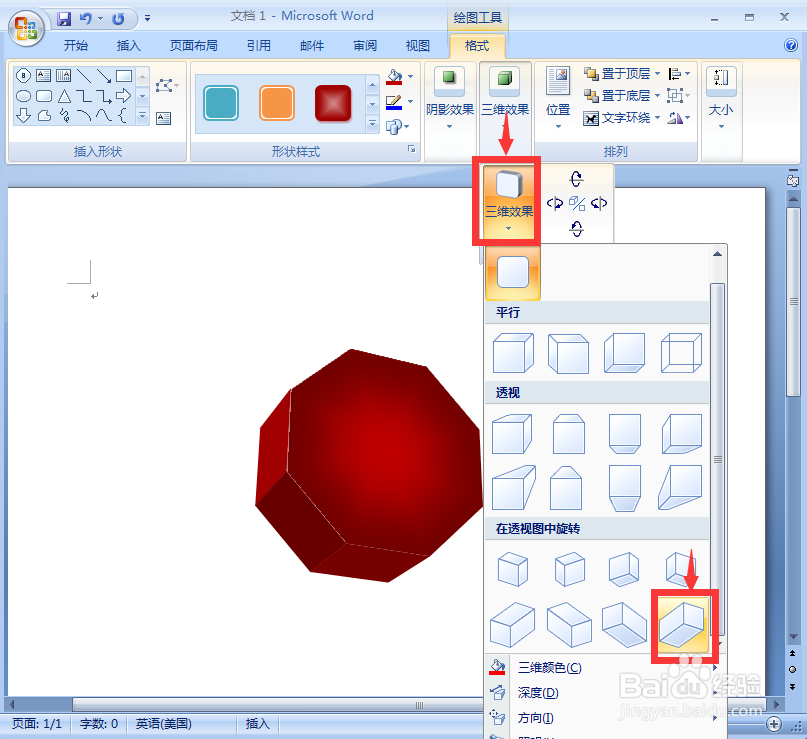Image resolution: width=807 pixels, height=739 pixels.
Task: Click the 页面: 1/1 page indicator
Action: click(37, 724)
